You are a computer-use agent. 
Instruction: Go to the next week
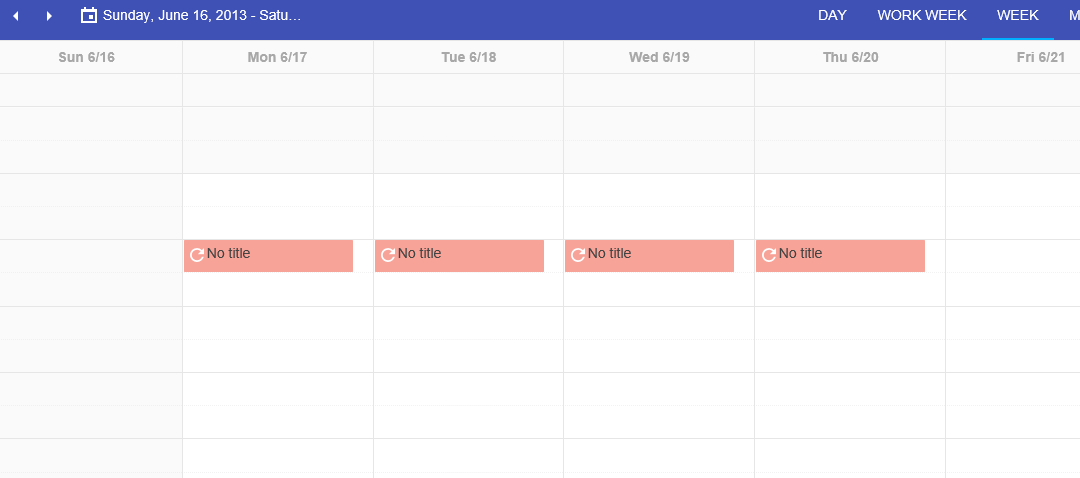49,16
